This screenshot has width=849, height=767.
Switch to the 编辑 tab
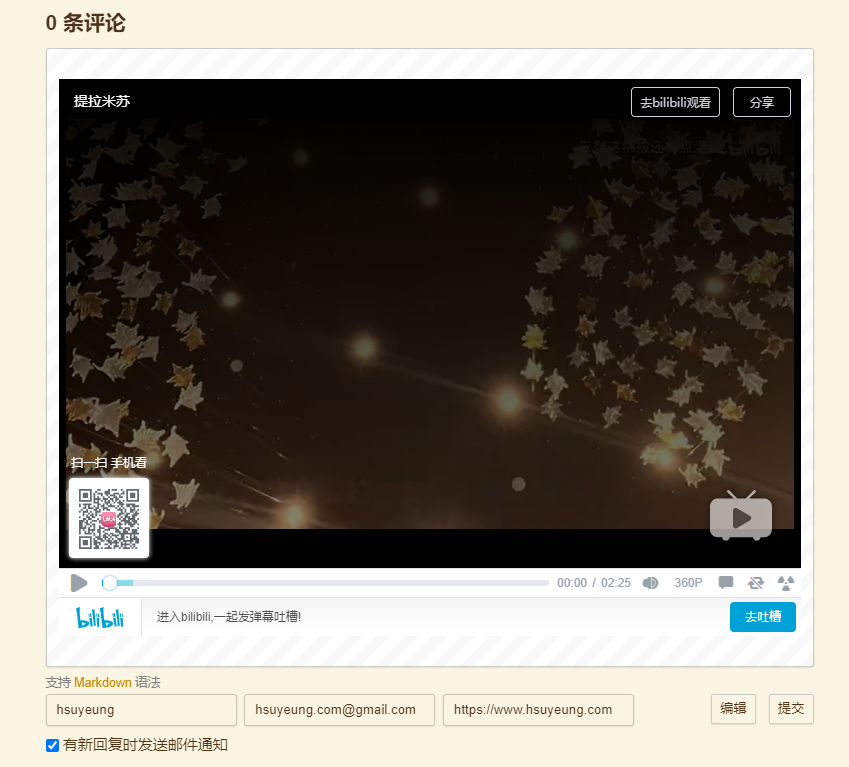[733, 709]
